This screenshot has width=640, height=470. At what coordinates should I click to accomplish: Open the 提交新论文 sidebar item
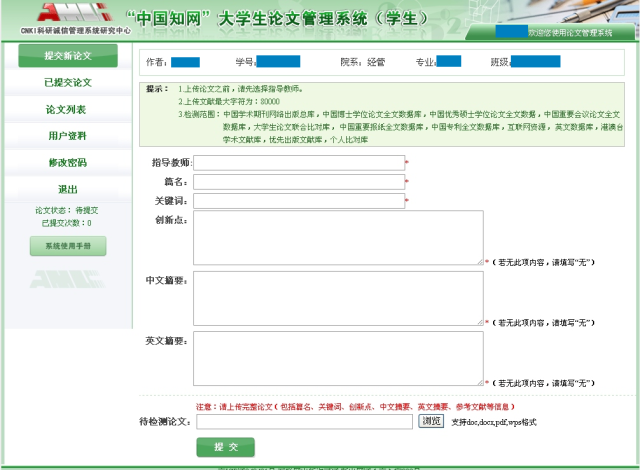68,56
